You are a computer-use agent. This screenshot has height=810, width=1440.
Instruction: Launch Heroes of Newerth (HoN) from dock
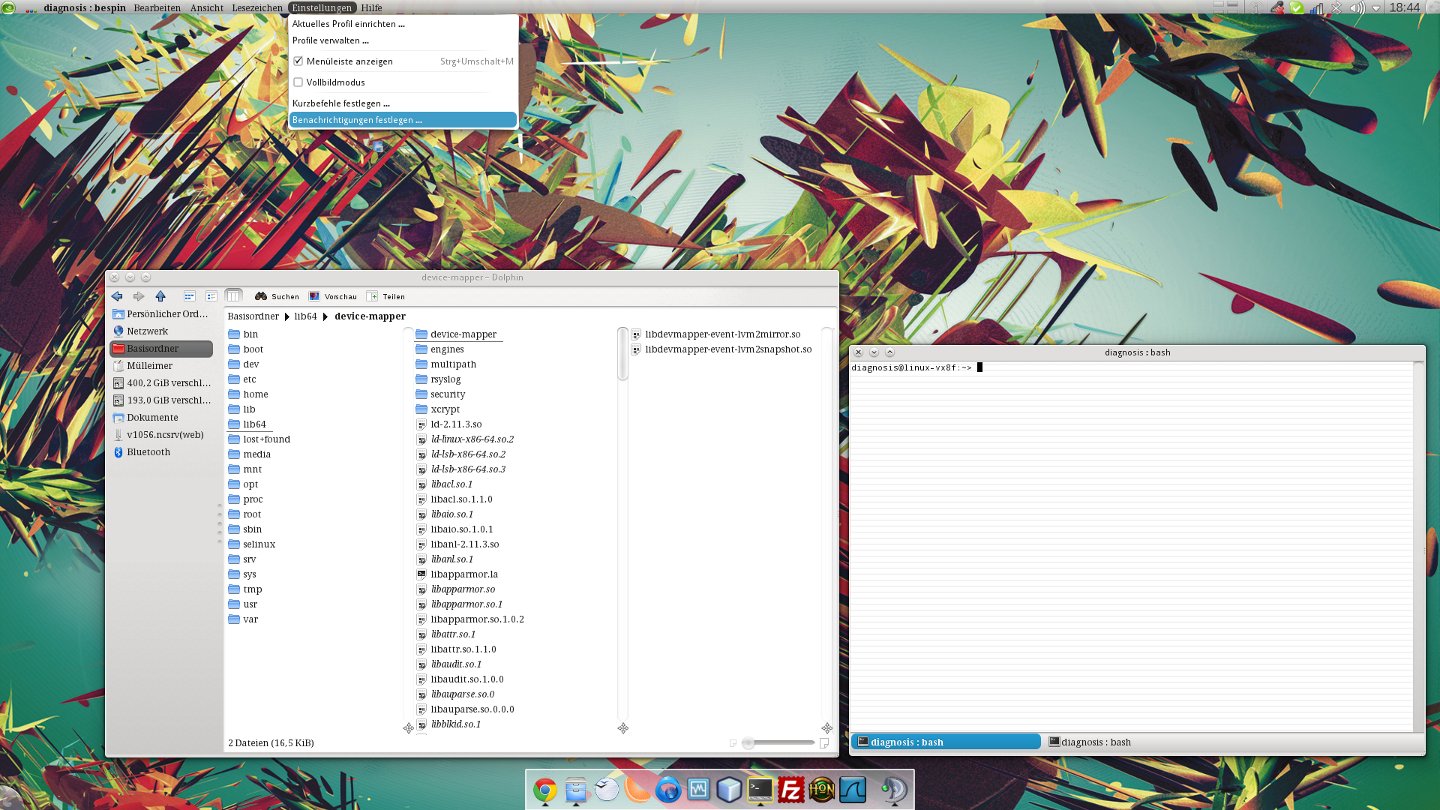[x=822, y=790]
